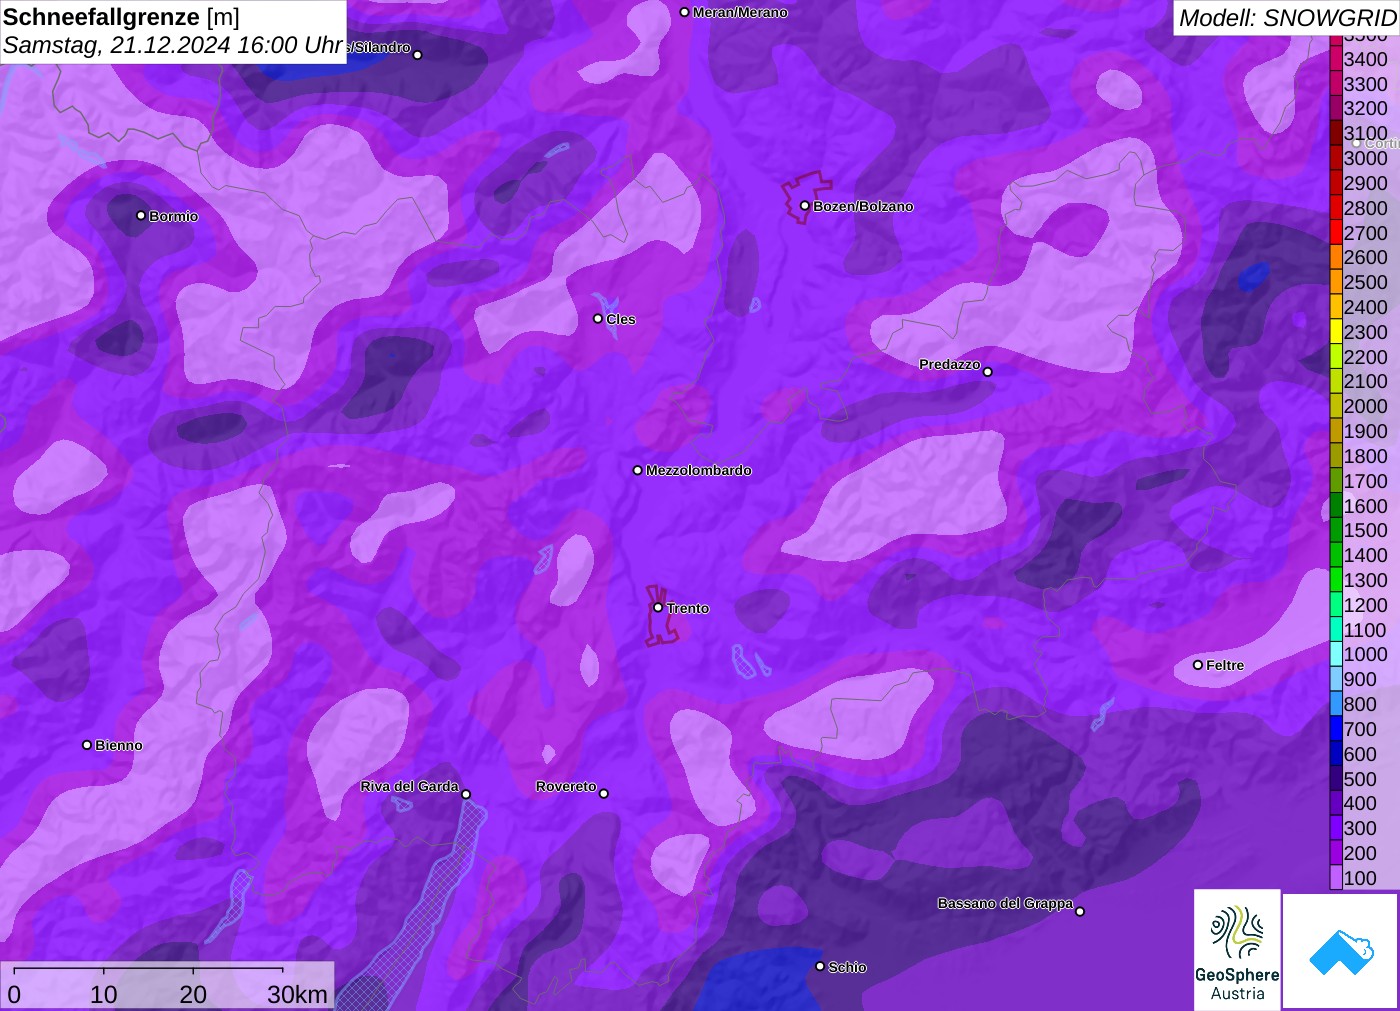This screenshot has width=1400, height=1011.
Task: Click the Bassano del Grappa label
Action: point(1005,903)
